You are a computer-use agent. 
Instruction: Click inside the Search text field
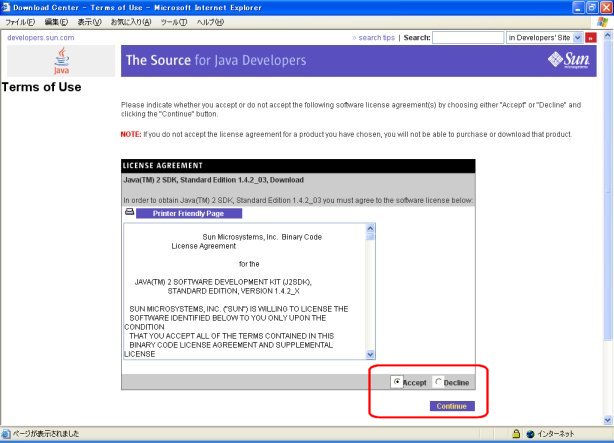tap(468, 37)
